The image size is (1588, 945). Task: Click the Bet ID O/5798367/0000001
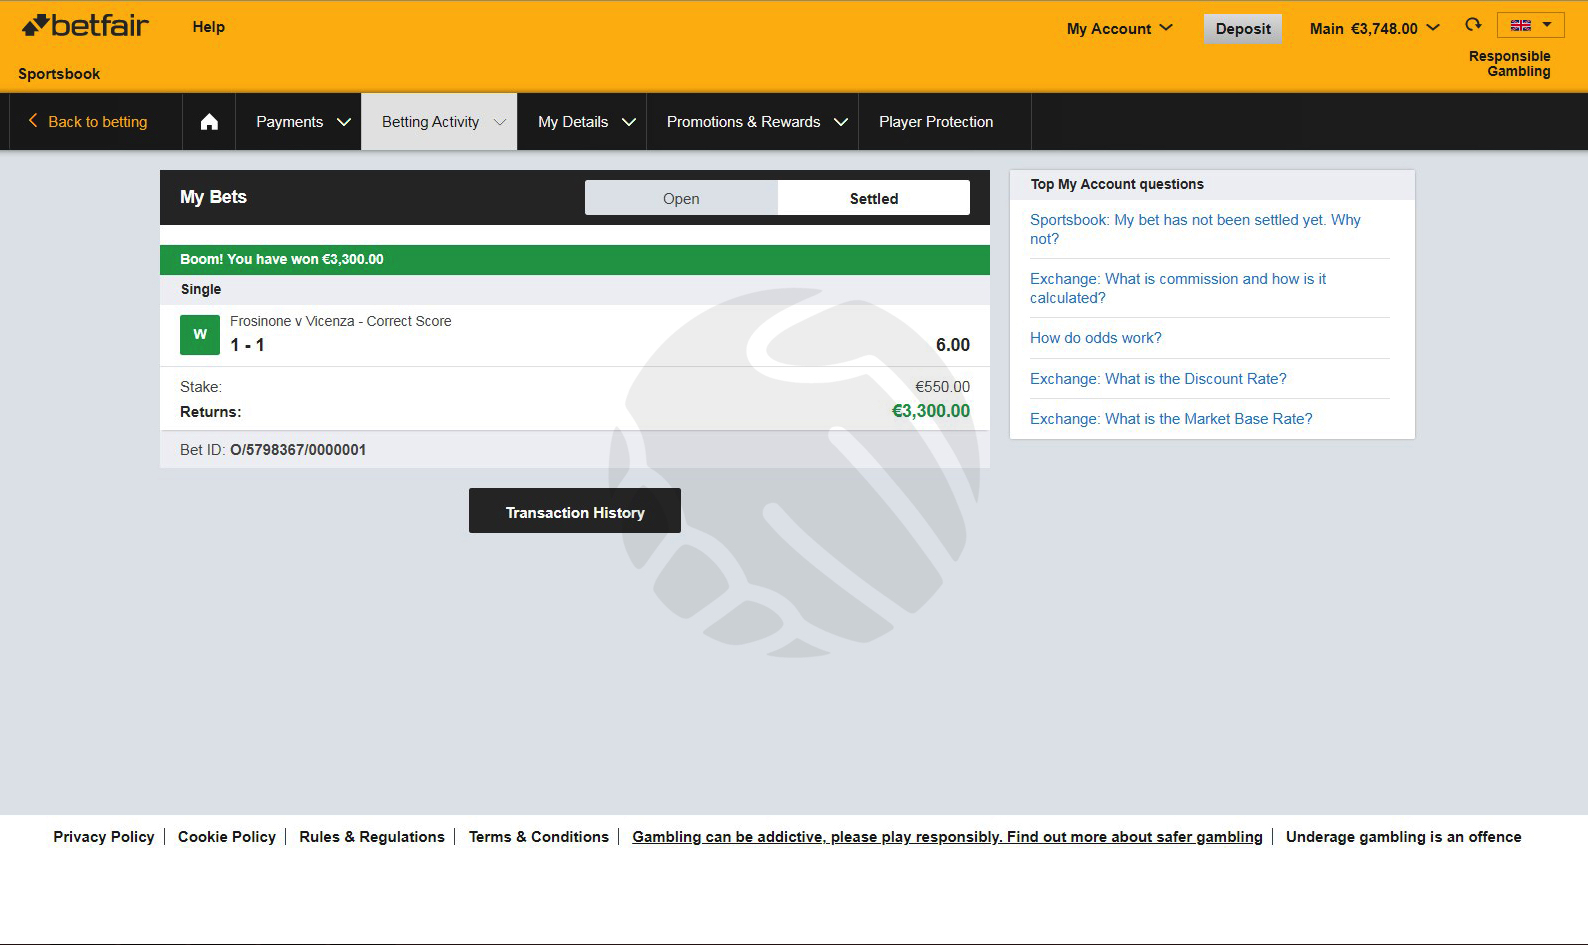(x=298, y=450)
